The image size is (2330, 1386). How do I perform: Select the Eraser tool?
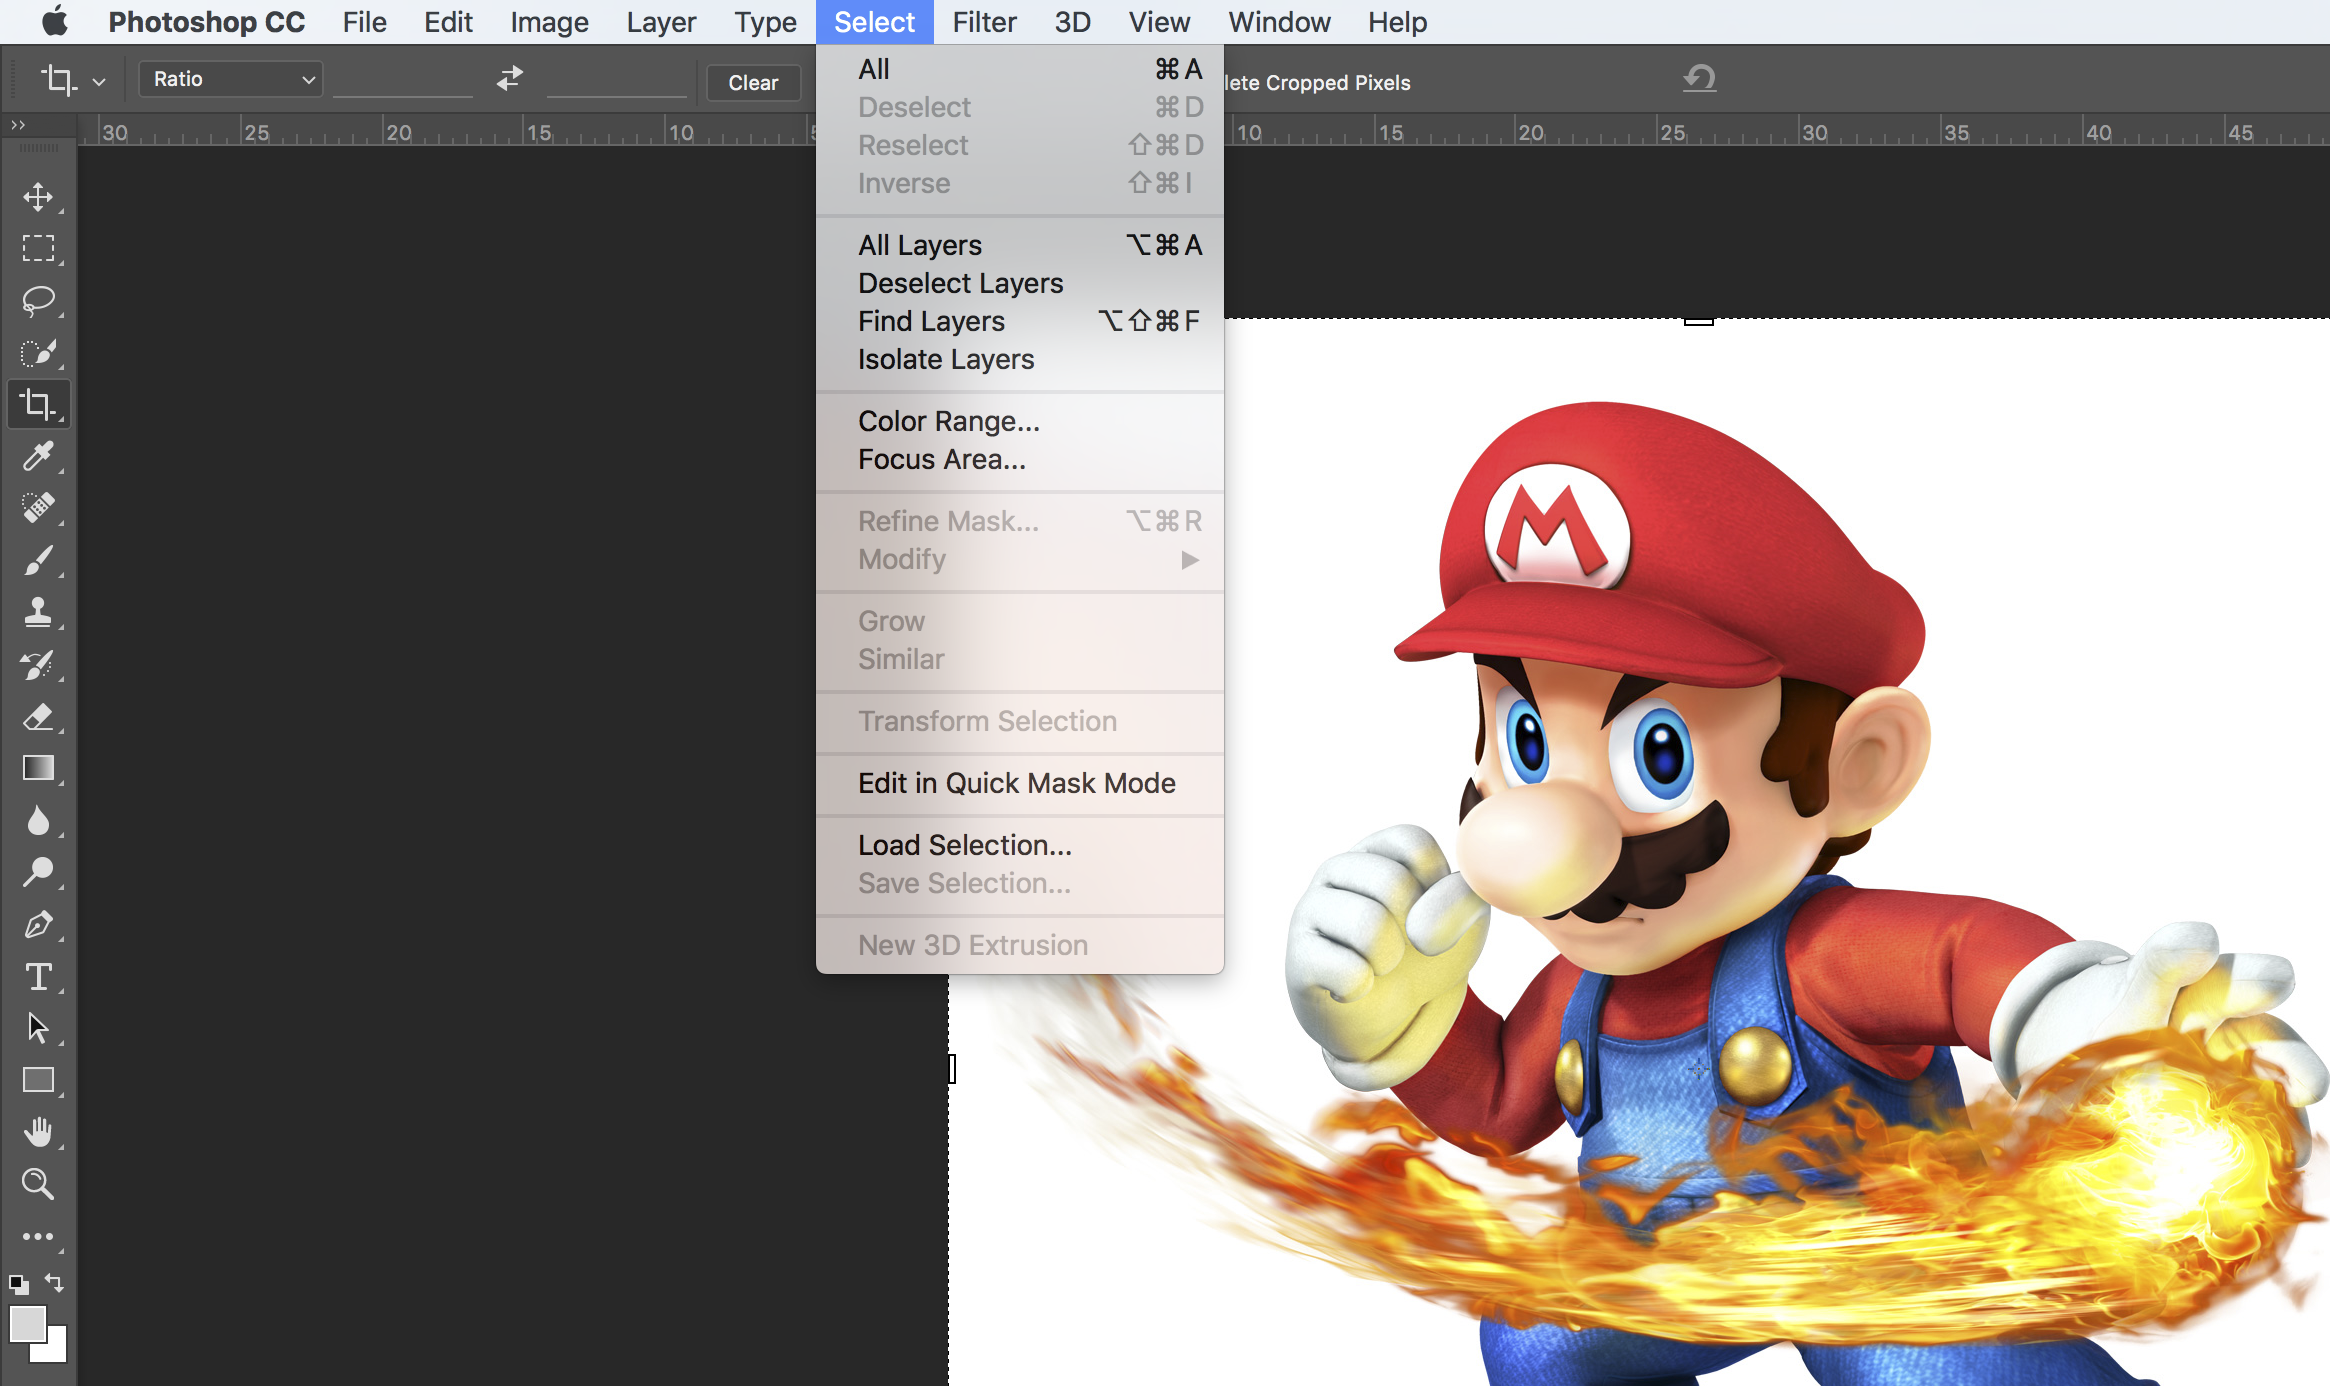tap(38, 717)
